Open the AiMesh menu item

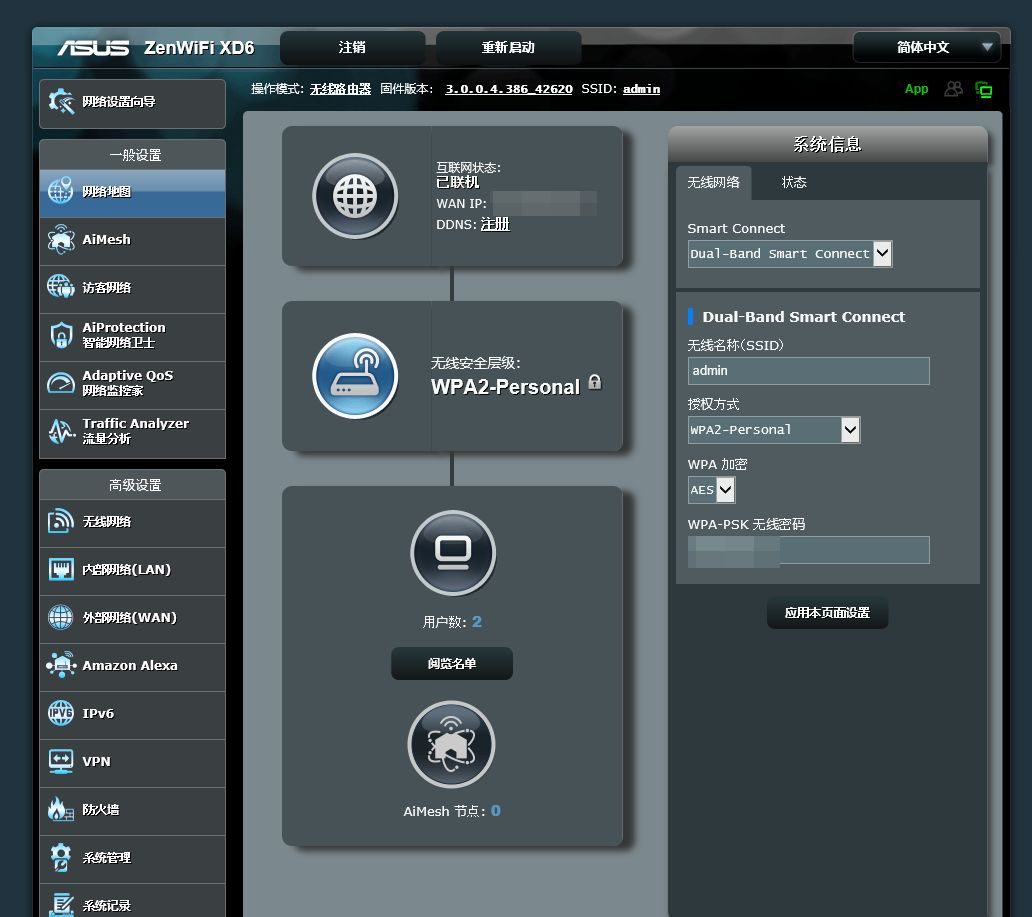point(132,240)
